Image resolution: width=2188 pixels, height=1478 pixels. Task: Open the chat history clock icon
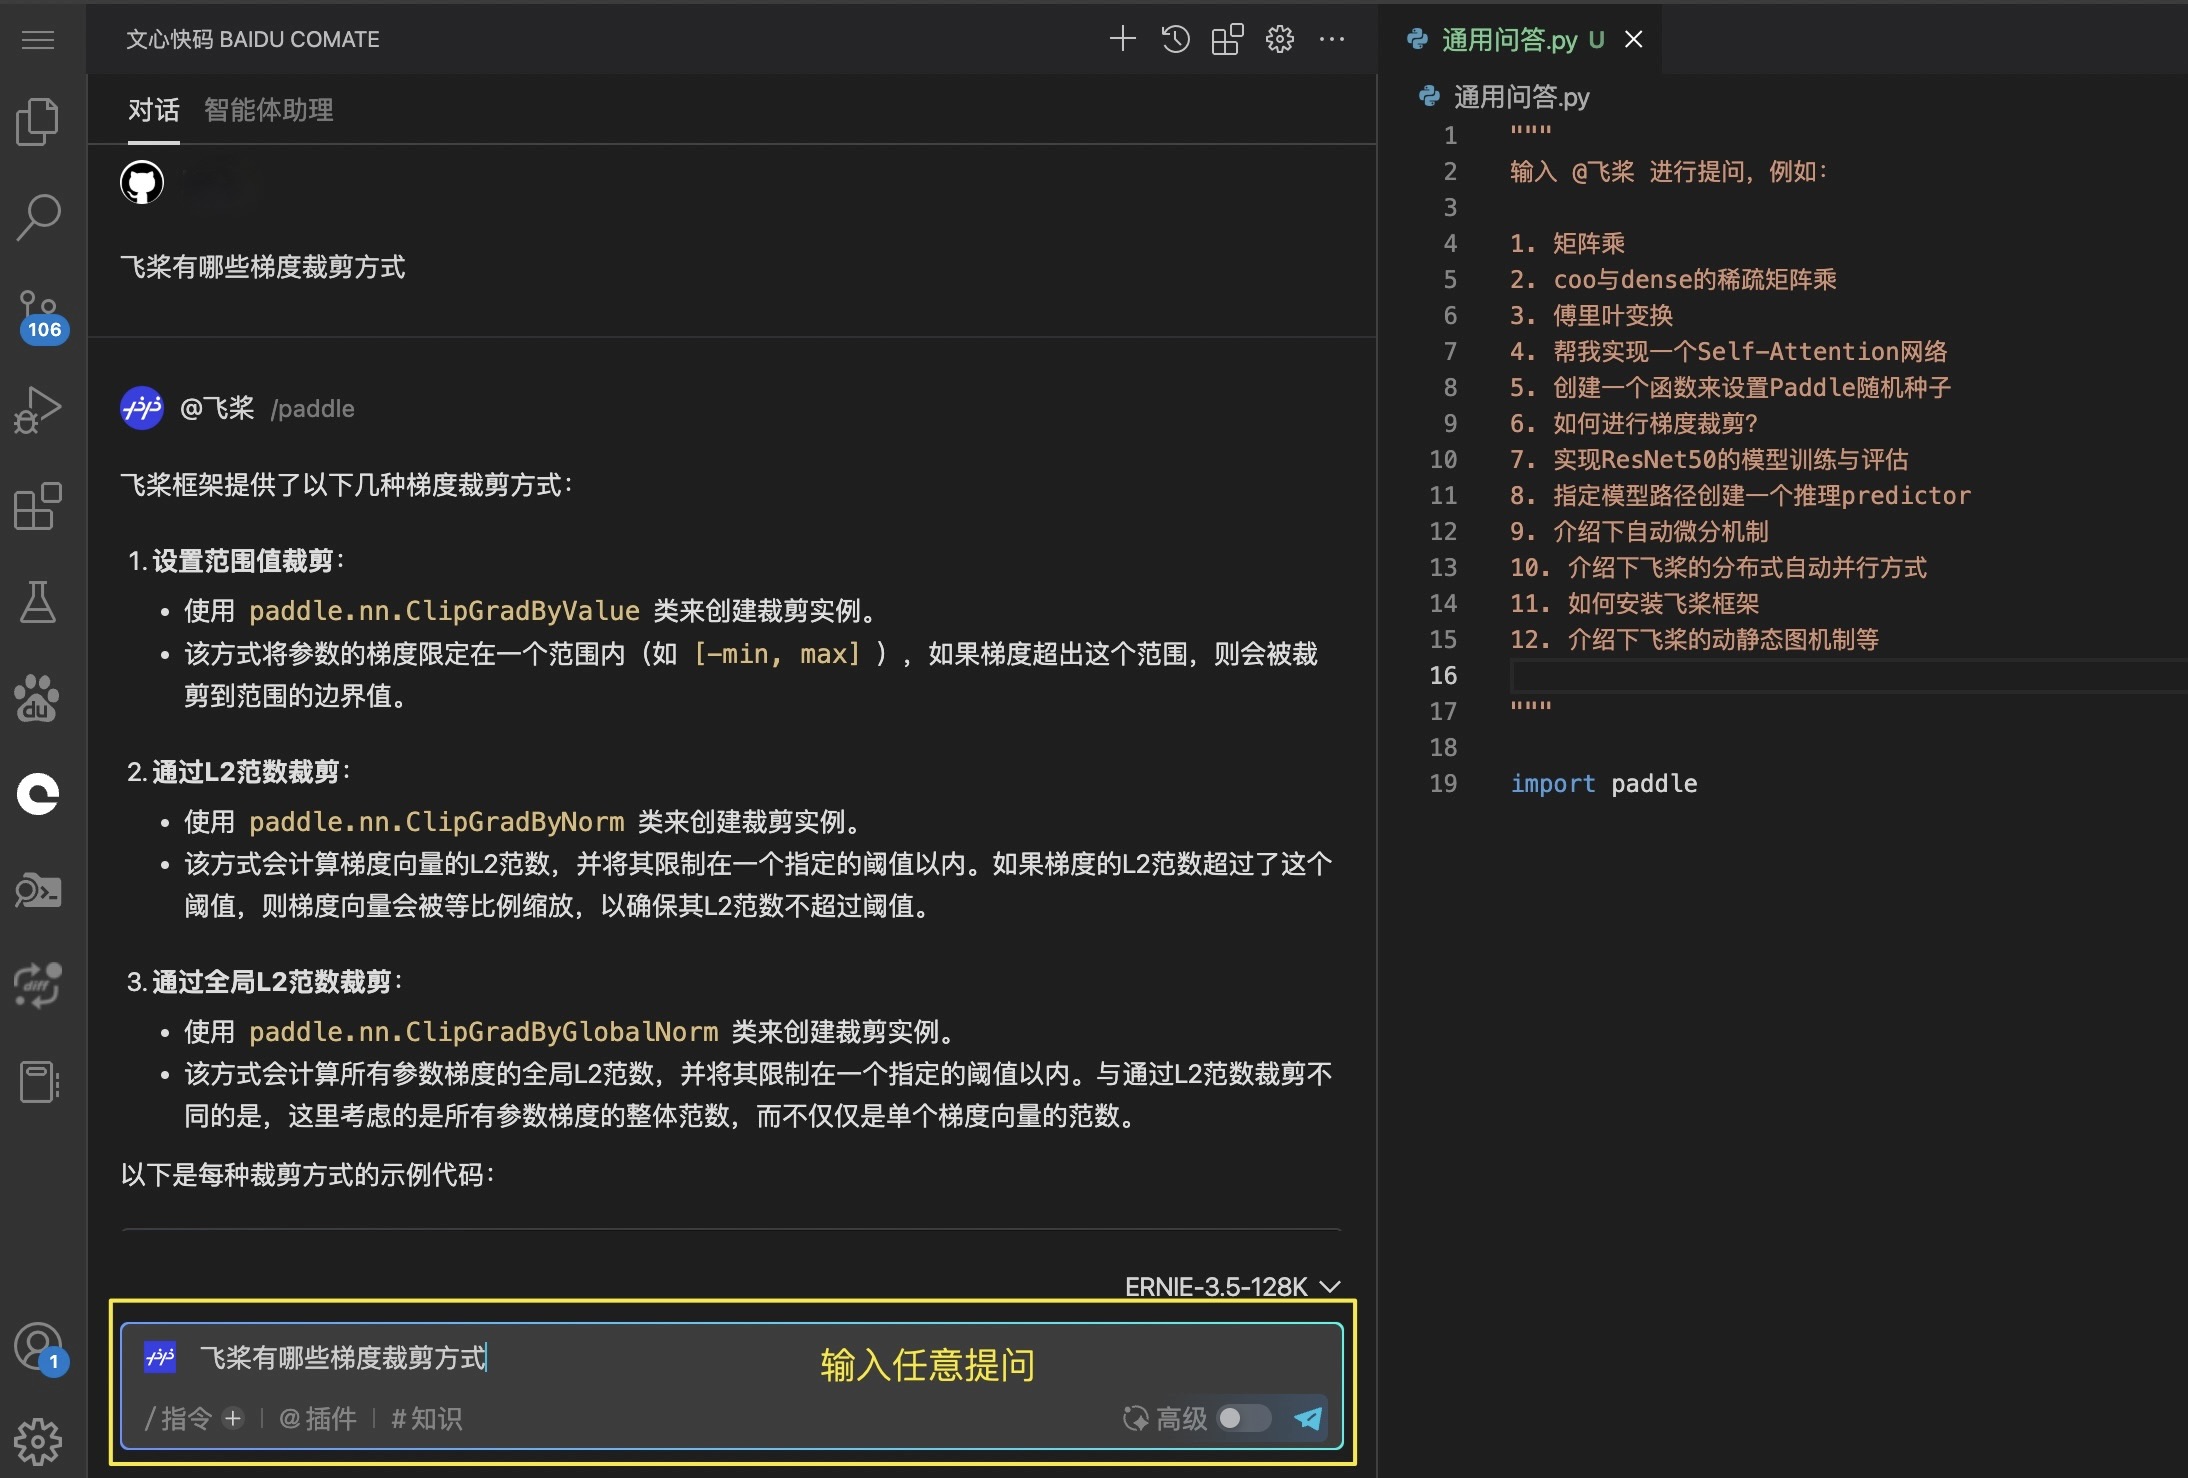pos(1175,39)
